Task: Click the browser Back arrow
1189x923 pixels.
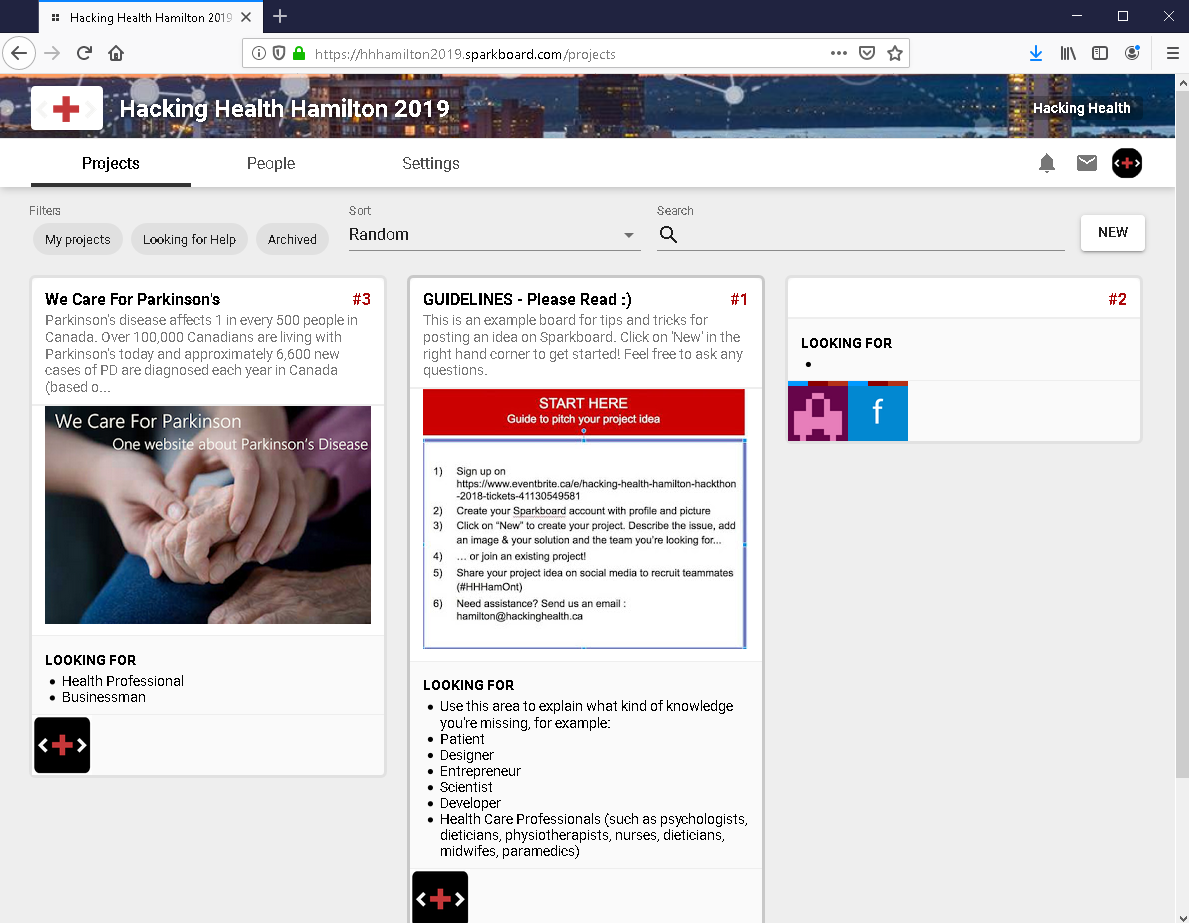Action: click(19, 53)
